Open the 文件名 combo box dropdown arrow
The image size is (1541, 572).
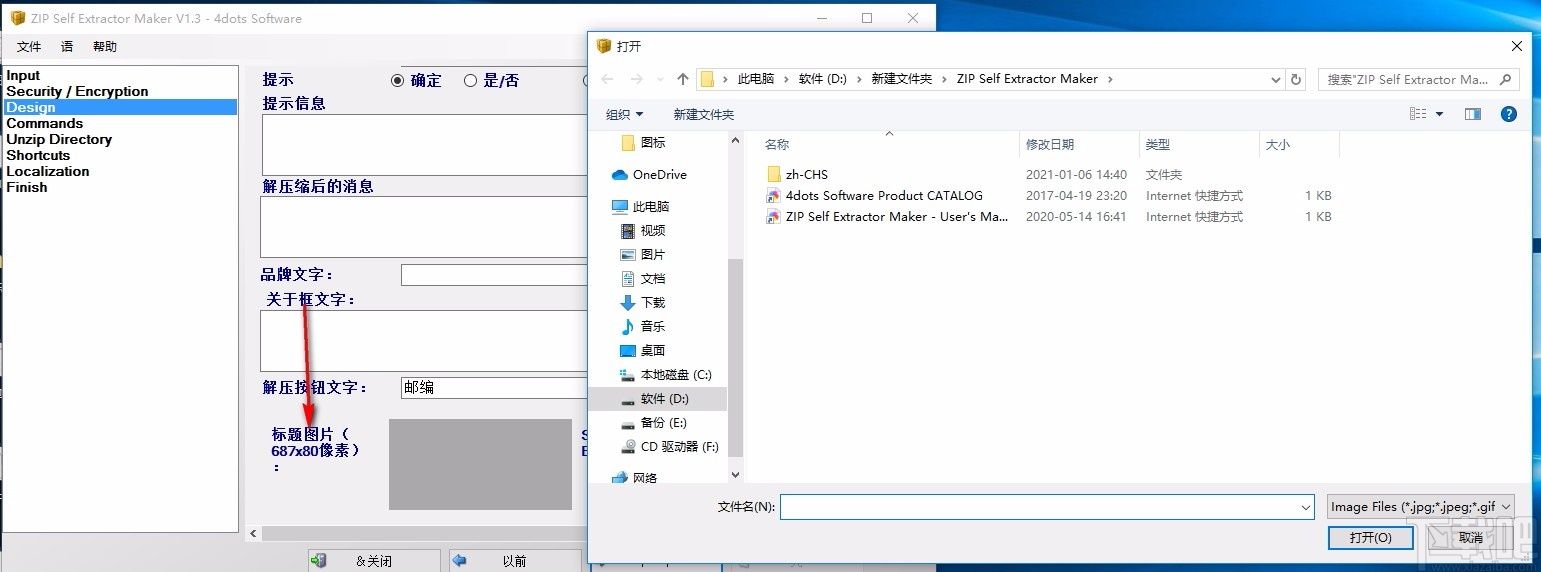pyautogui.click(x=1306, y=508)
